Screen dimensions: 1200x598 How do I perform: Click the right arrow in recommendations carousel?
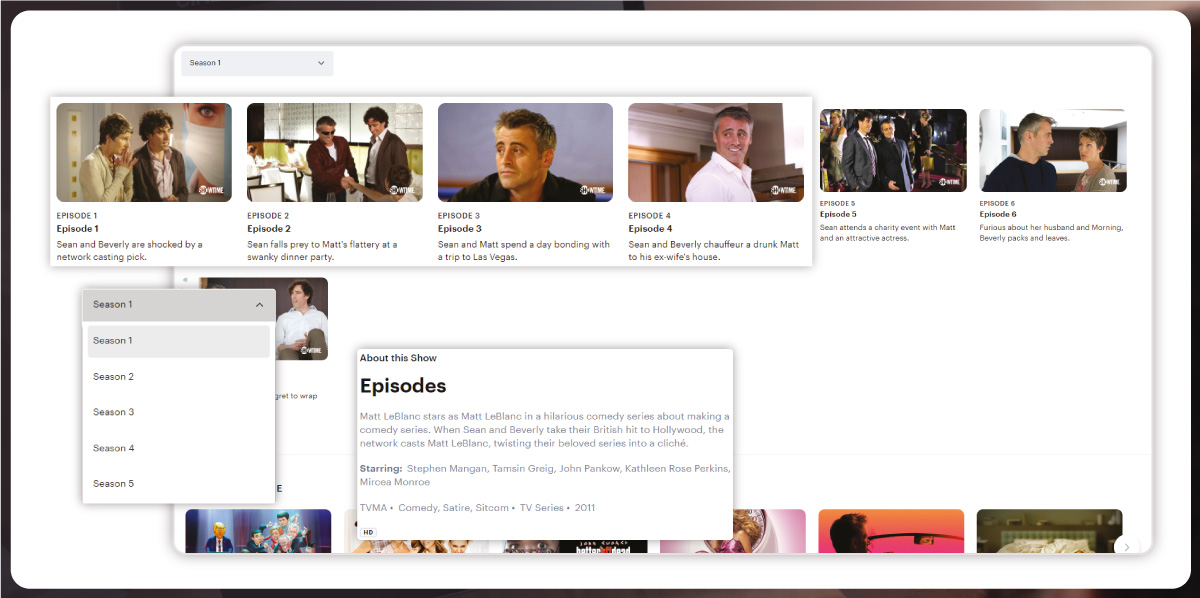(1127, 547)
